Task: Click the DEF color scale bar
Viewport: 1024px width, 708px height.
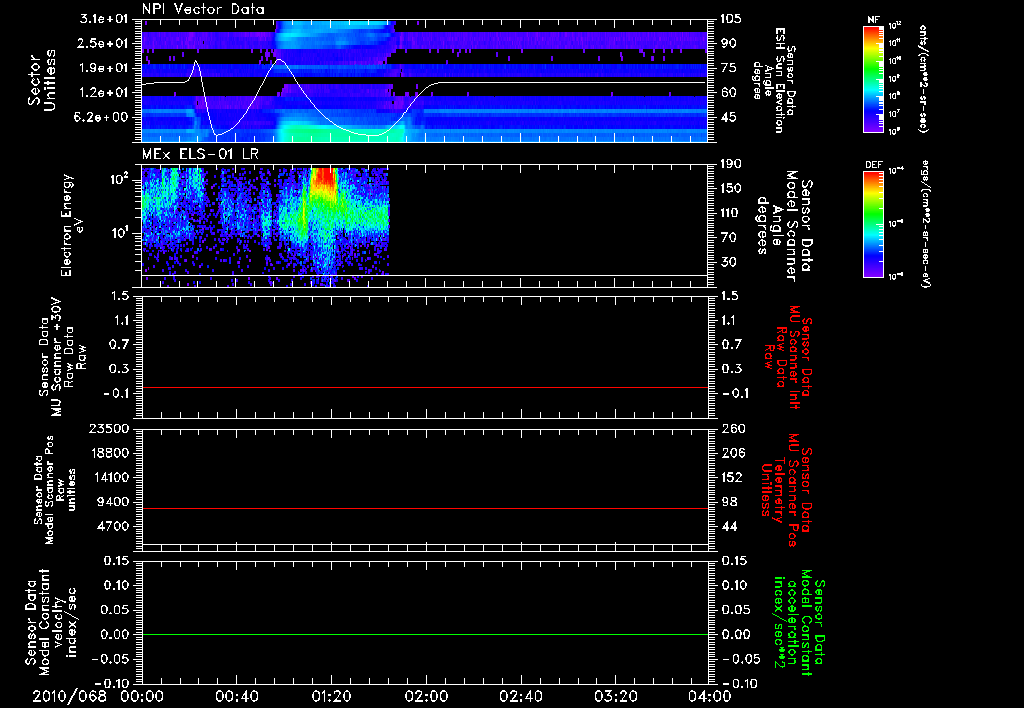Action: click(873, 223)
